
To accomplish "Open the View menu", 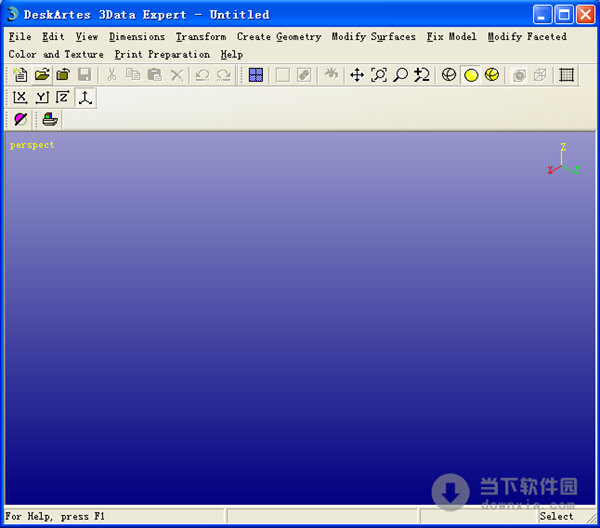I will pyautogui.click(x=86, y=37).
